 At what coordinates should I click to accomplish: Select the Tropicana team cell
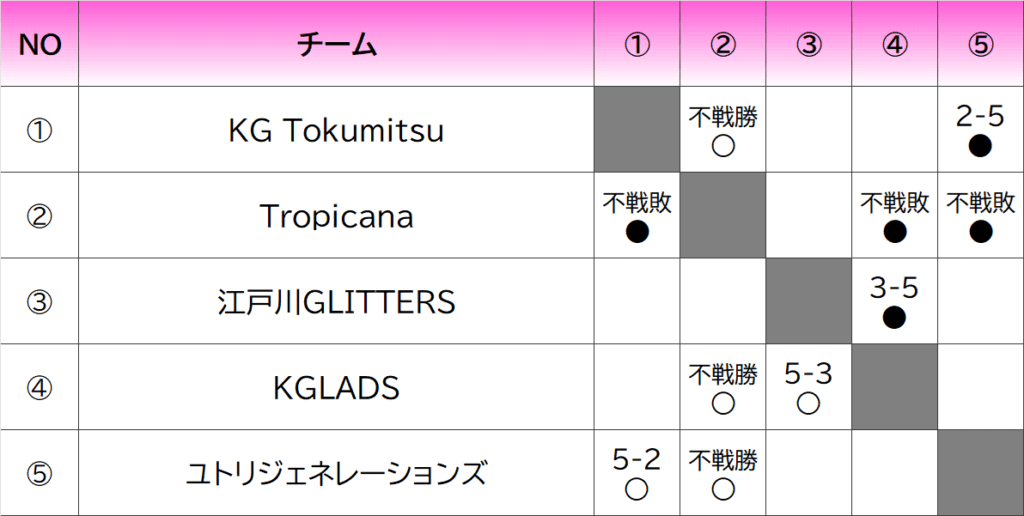tap(336, 217)
